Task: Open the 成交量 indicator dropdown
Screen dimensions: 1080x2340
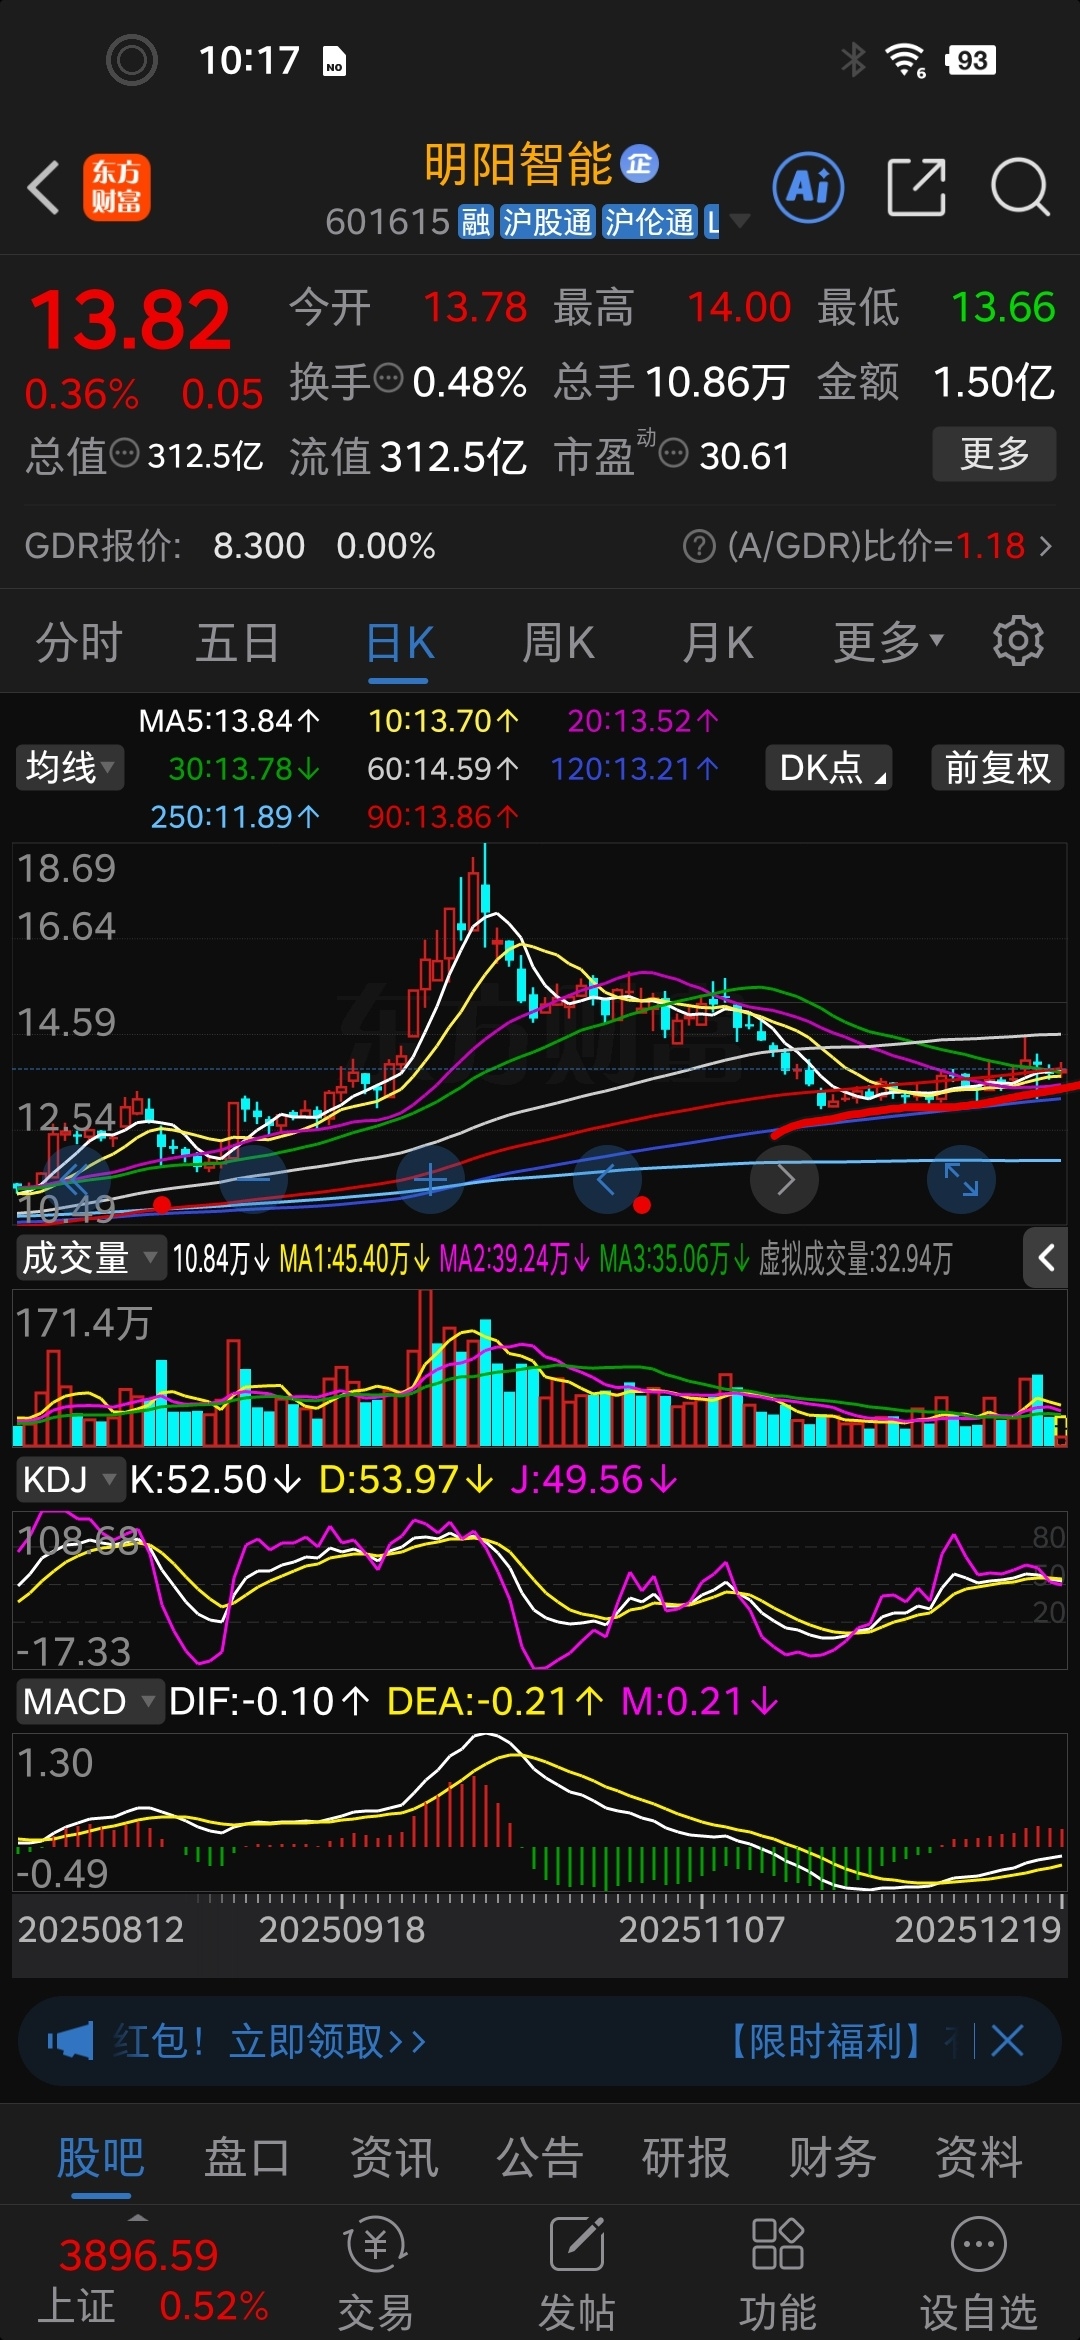Action: (90, 1258)
